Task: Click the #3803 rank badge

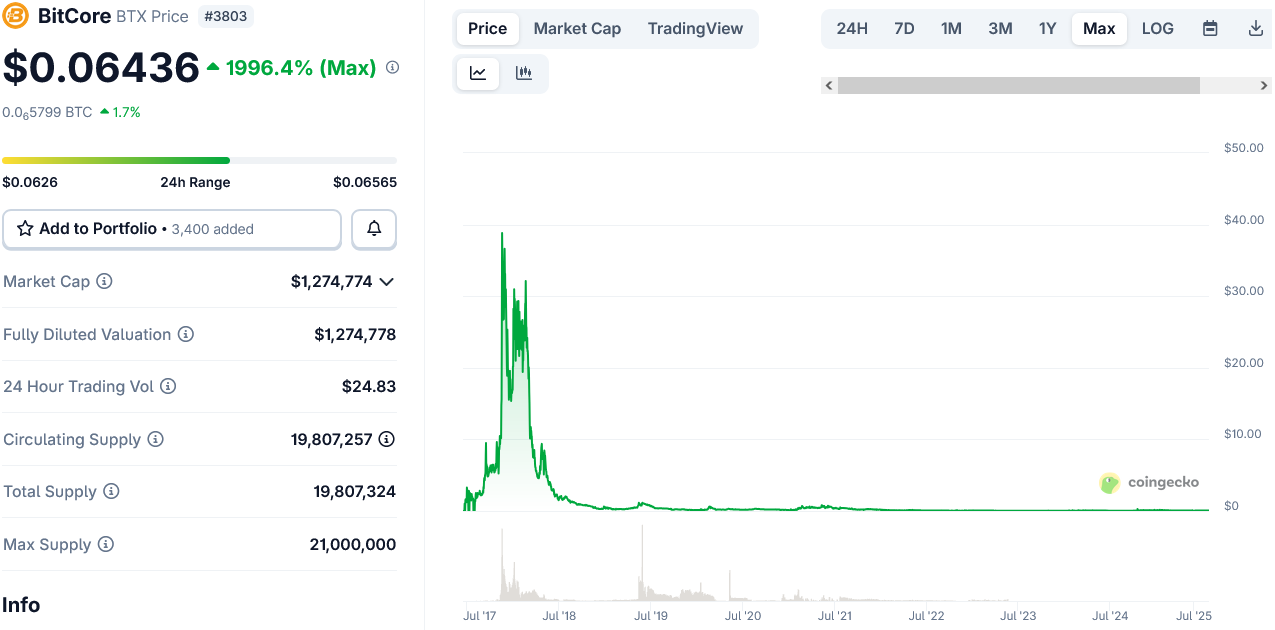Action: coord(226,16)
